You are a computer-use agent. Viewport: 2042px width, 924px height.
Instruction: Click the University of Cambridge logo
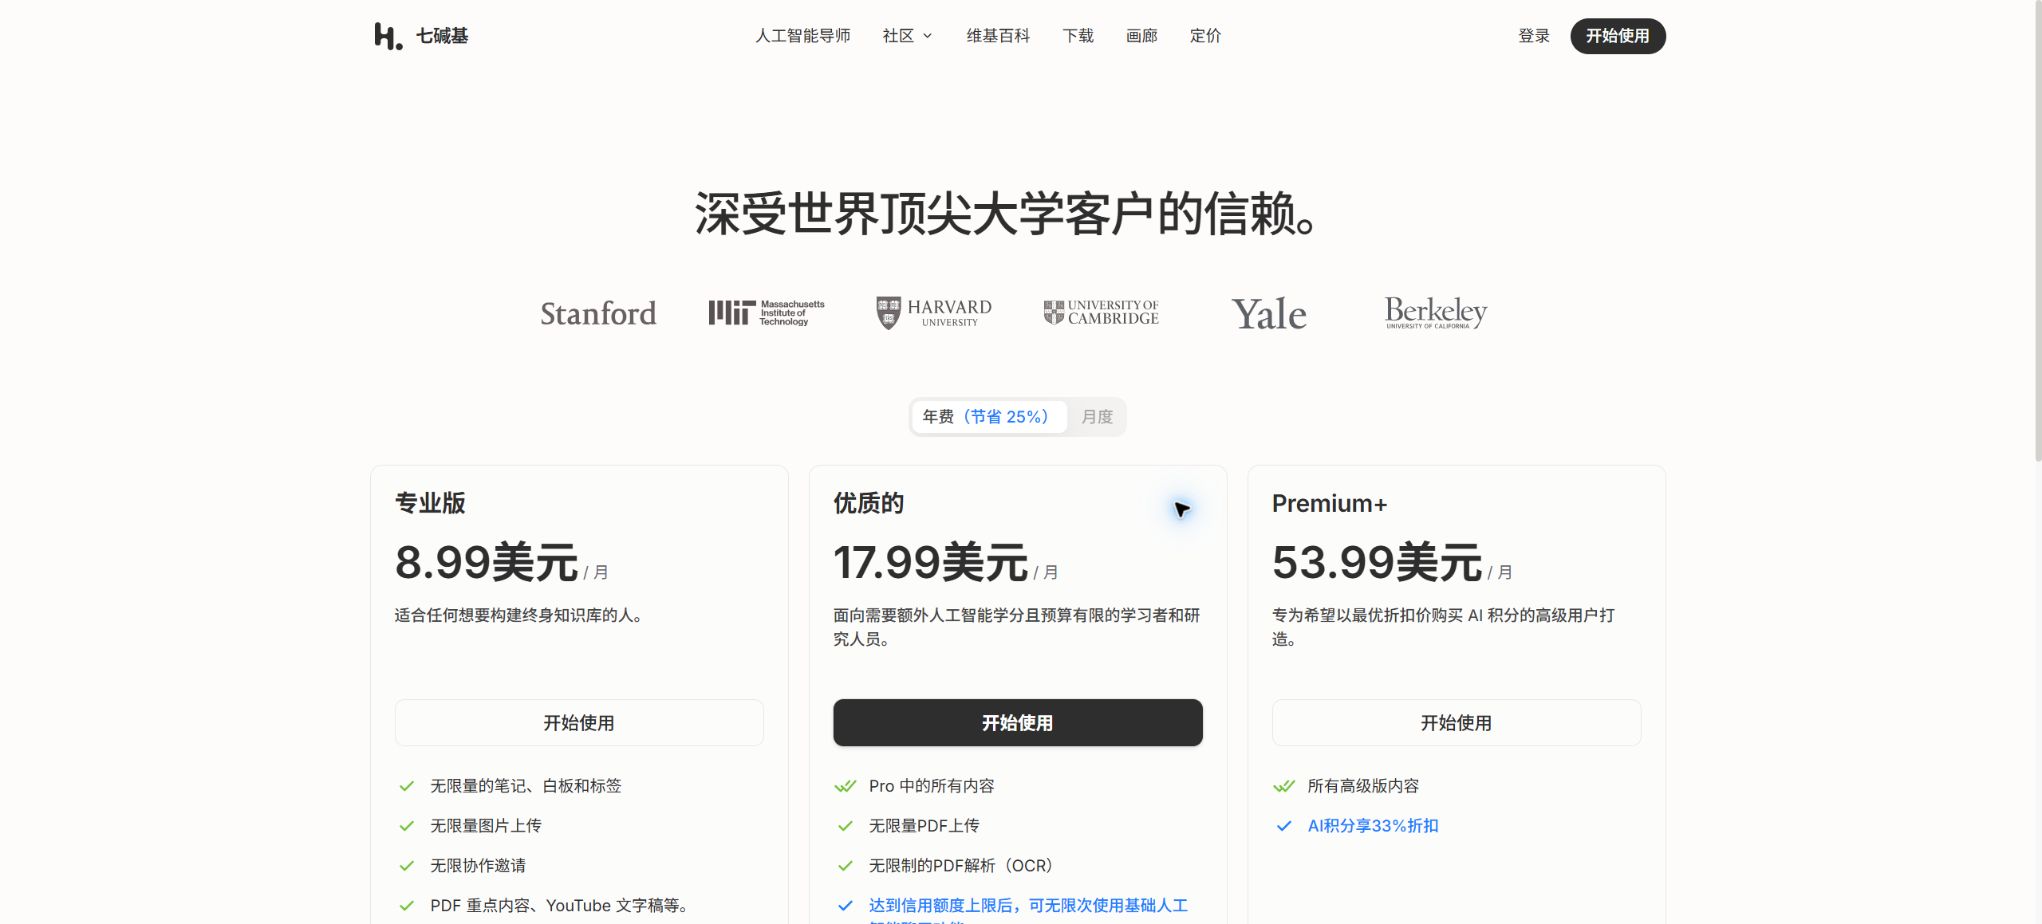(x=1101, y=313)
